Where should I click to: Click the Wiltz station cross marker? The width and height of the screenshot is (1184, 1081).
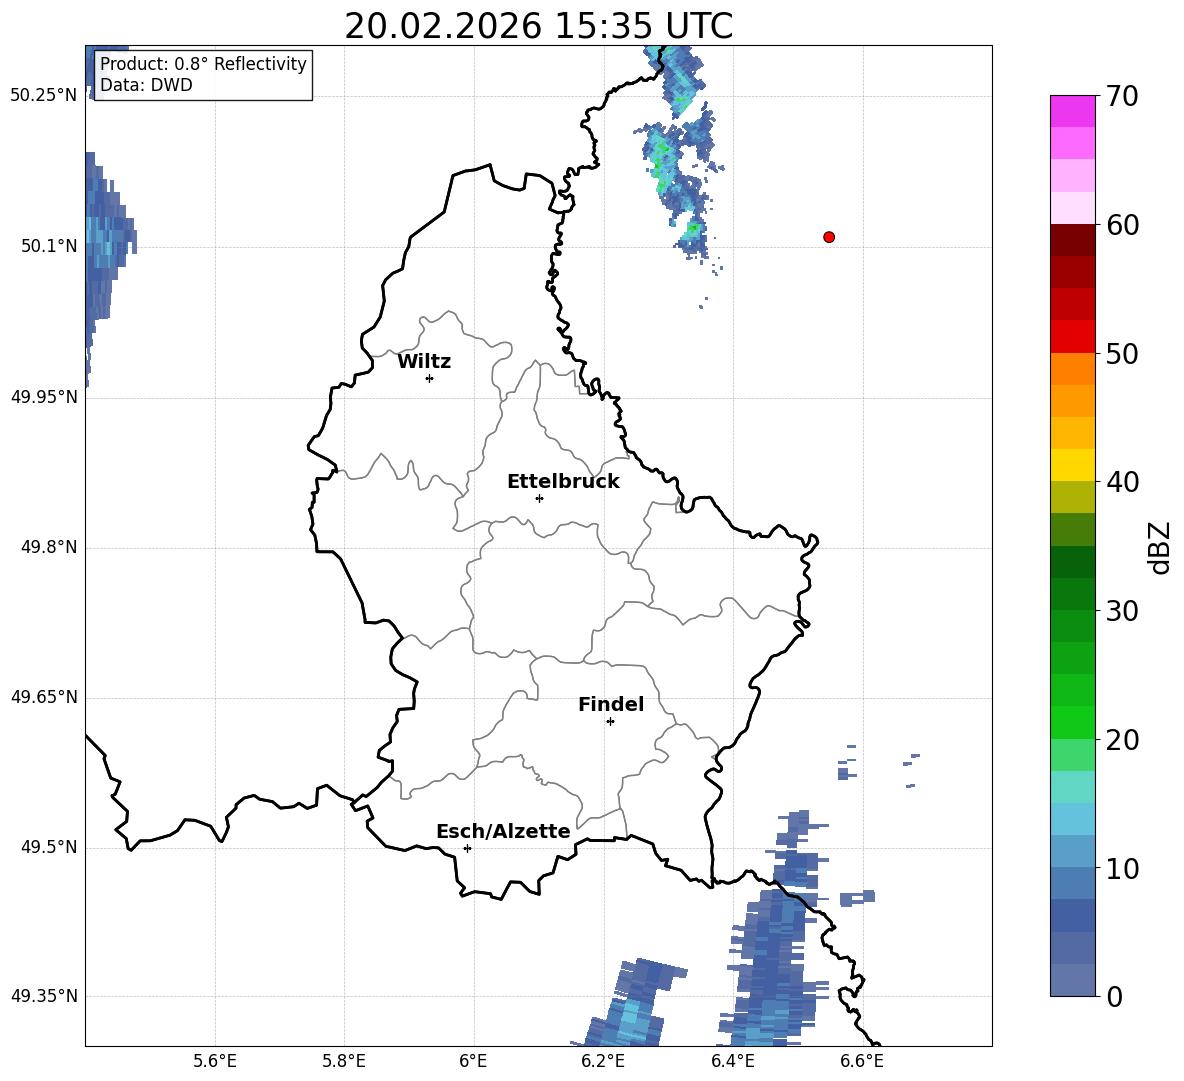(x=430, y=378)
